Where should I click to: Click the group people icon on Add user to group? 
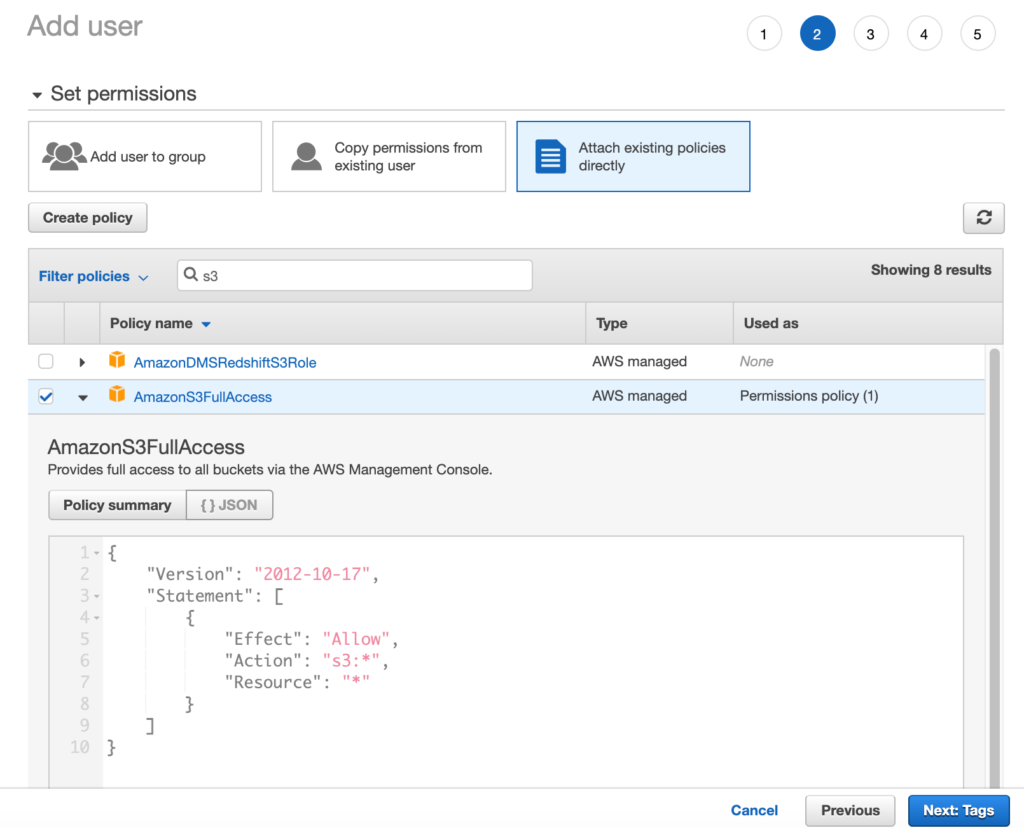pos(64,156)
